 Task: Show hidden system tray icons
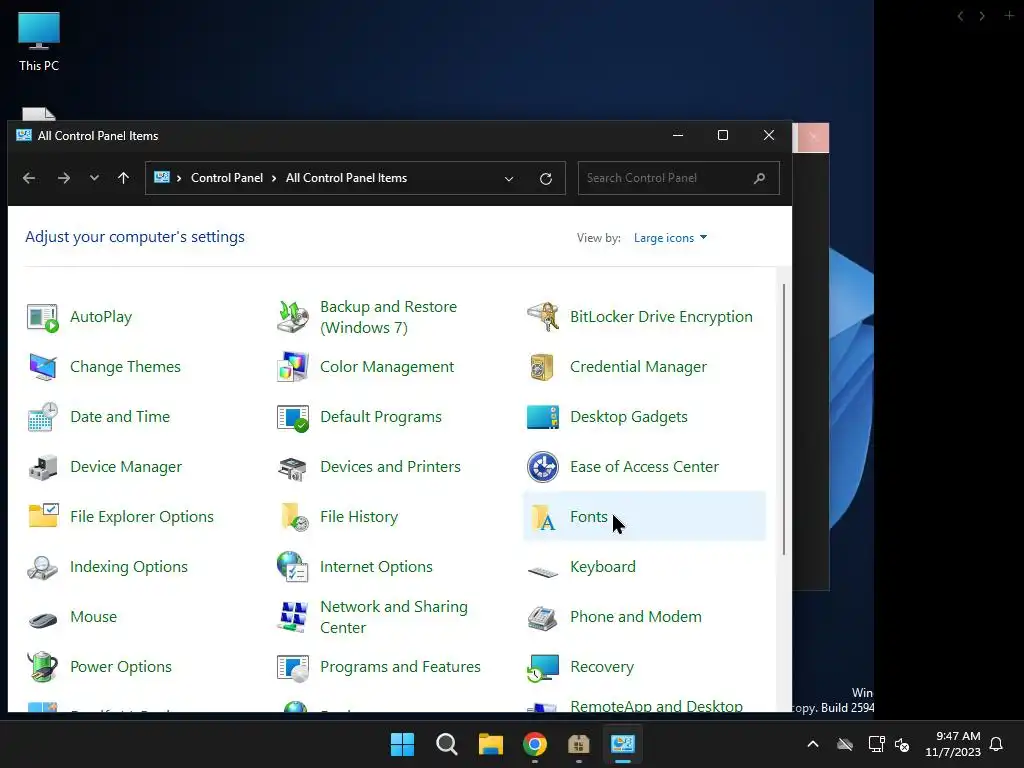tap(812, 744)
